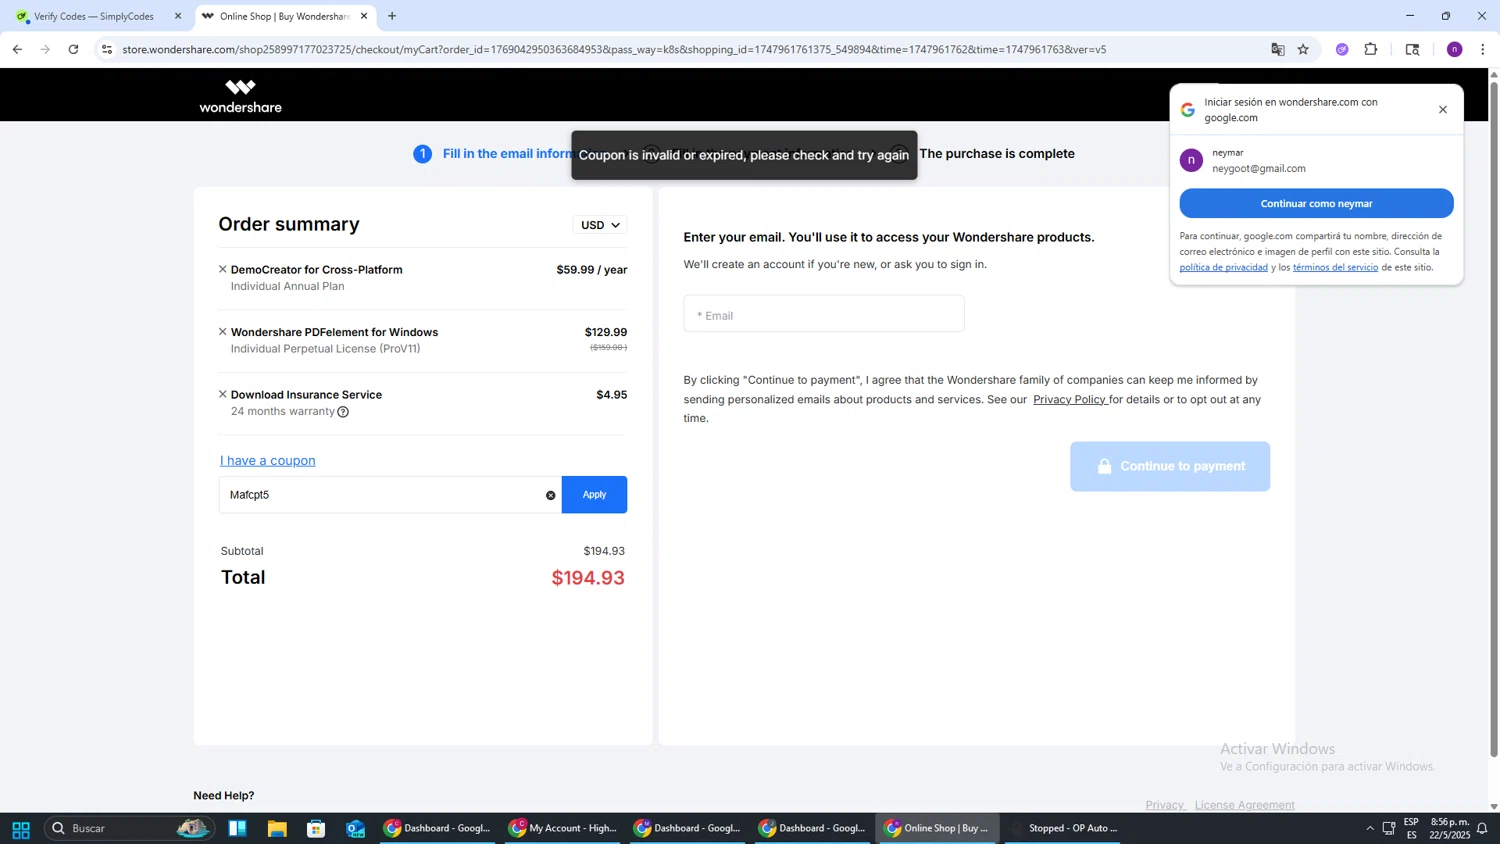Screen dimensions: 1500x844
Task: Open footer License Agreement link
Action: (x=1244, y=805)
